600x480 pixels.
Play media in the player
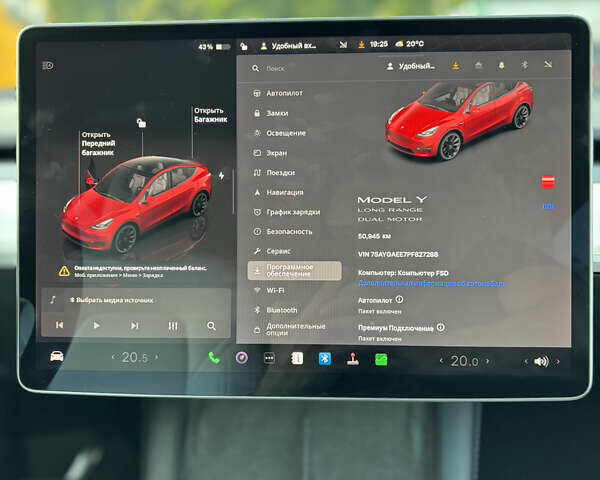(x=96, y=325)
